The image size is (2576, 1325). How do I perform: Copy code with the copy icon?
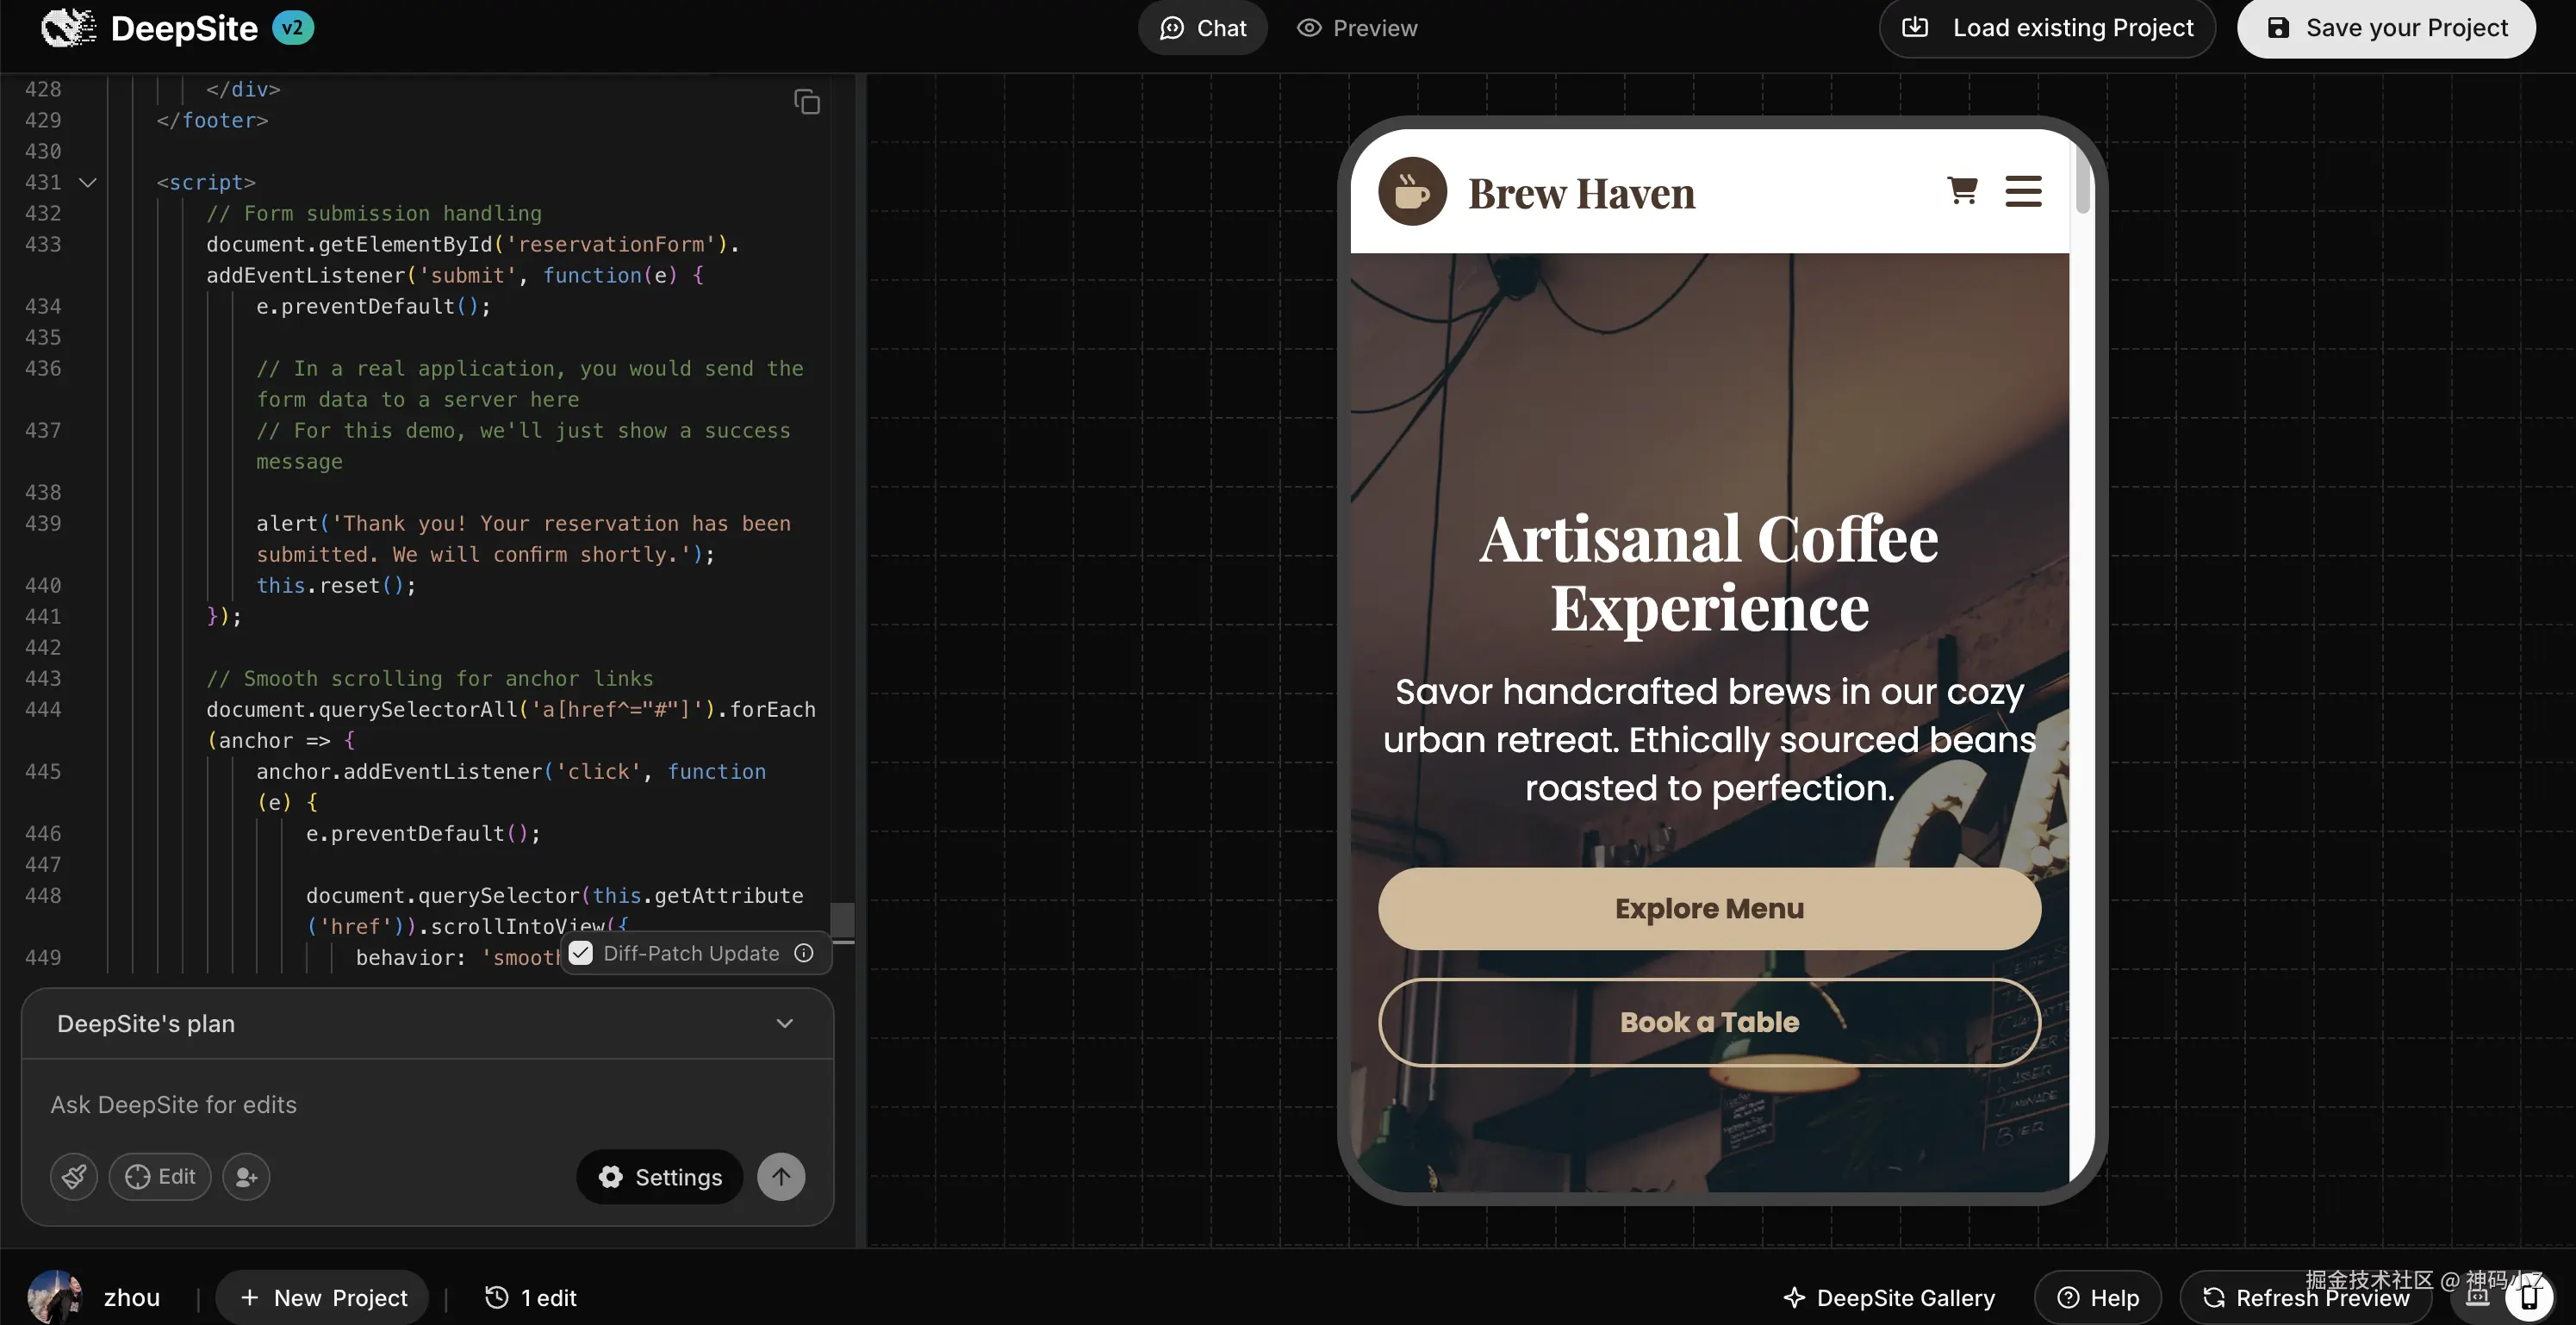point(807,102)
